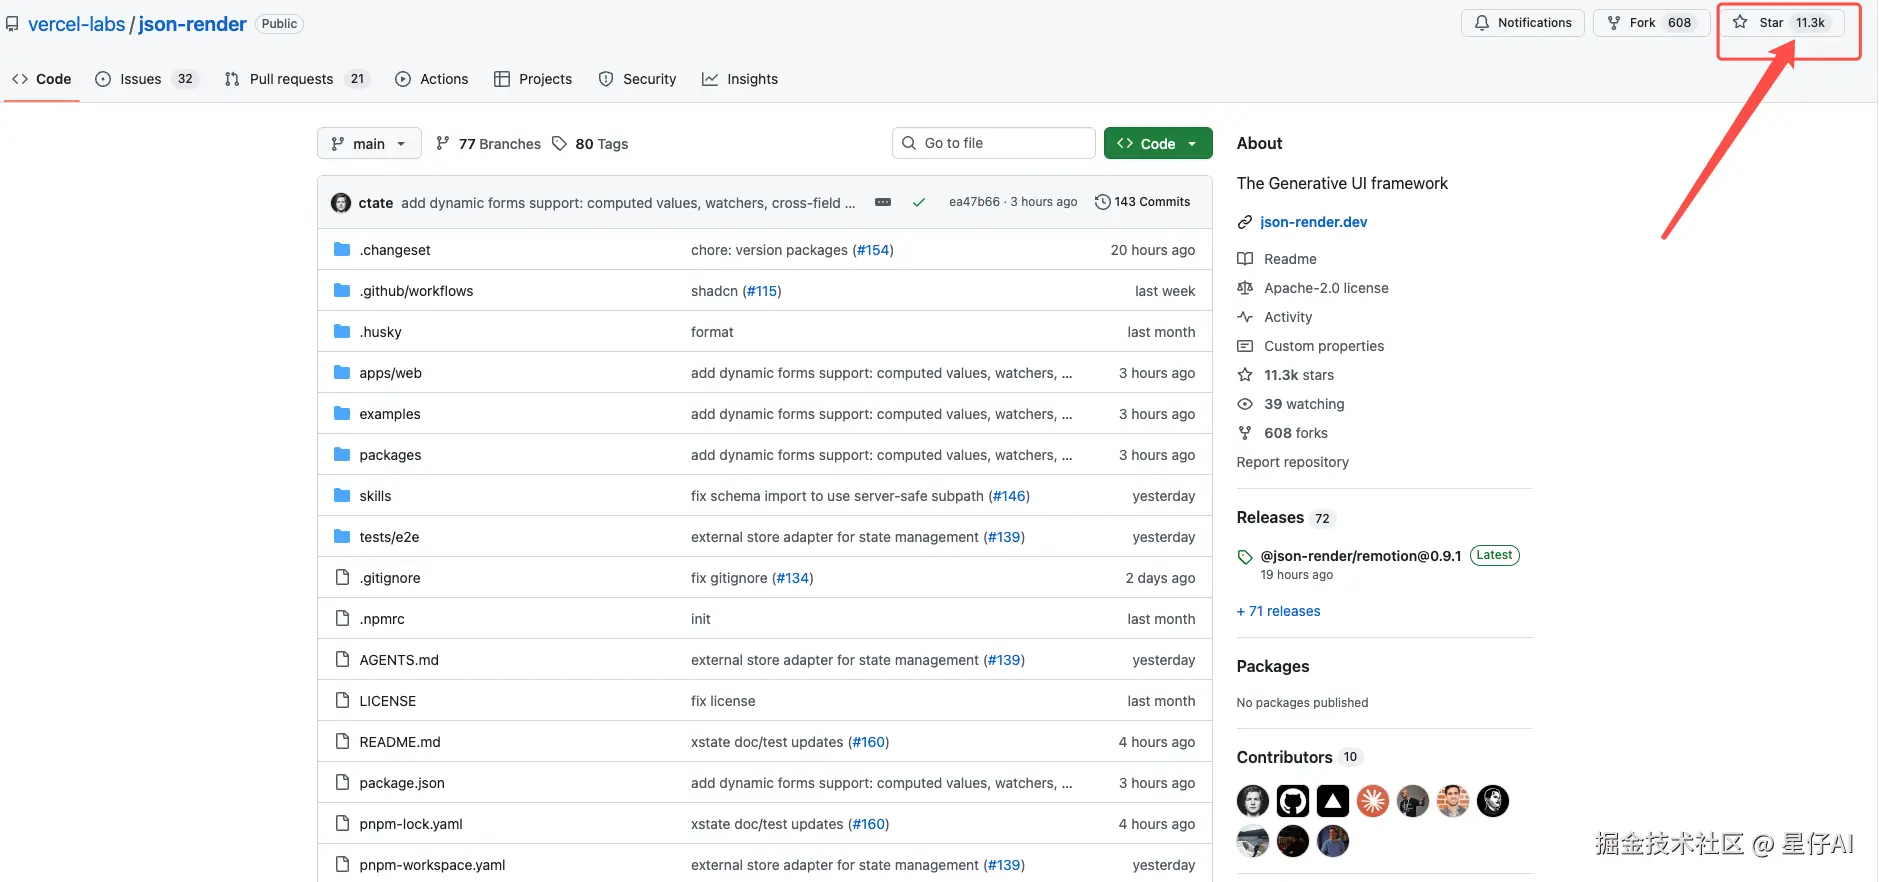Viewport: 1879px width, 882px height.
Task: Click the .gitignore file icon
Action: (x=342, y=577)
